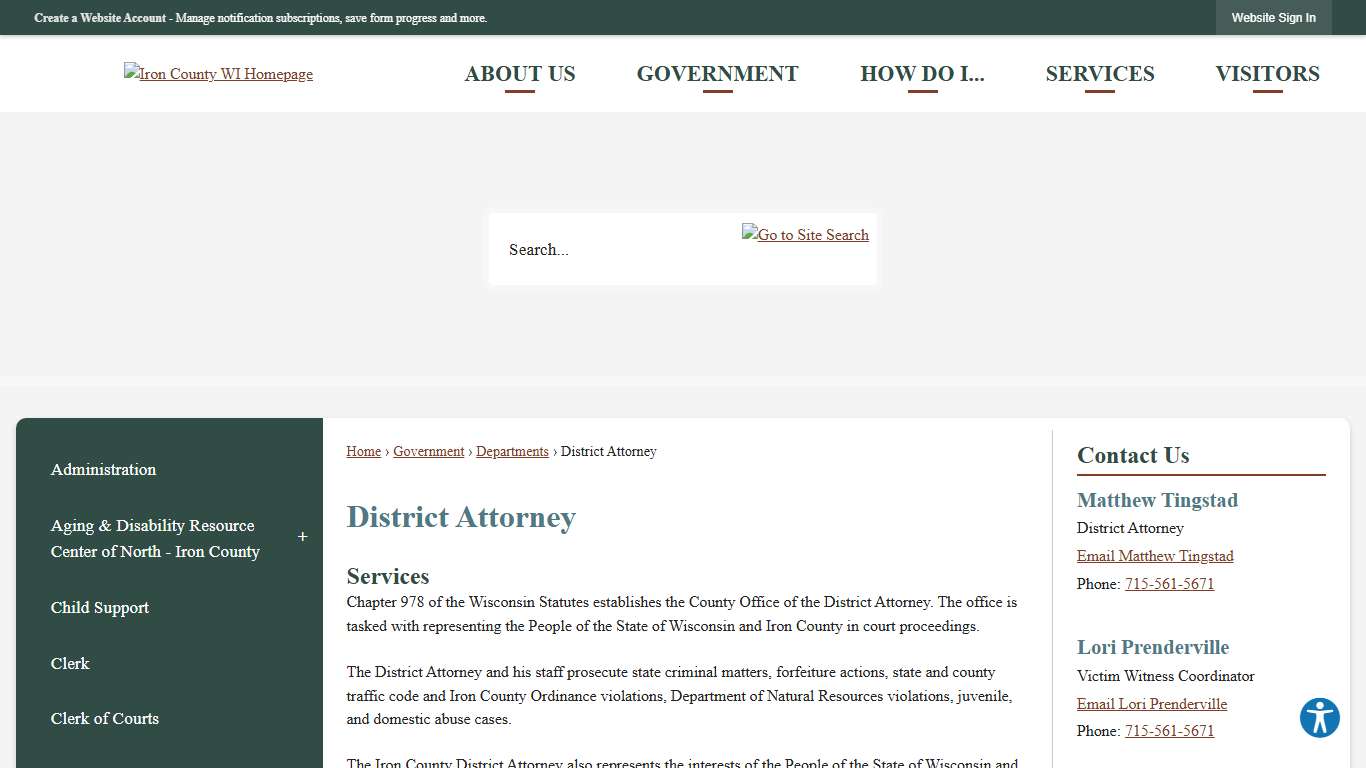Click Home in the breadcrumb trail

tap(363, 451)
